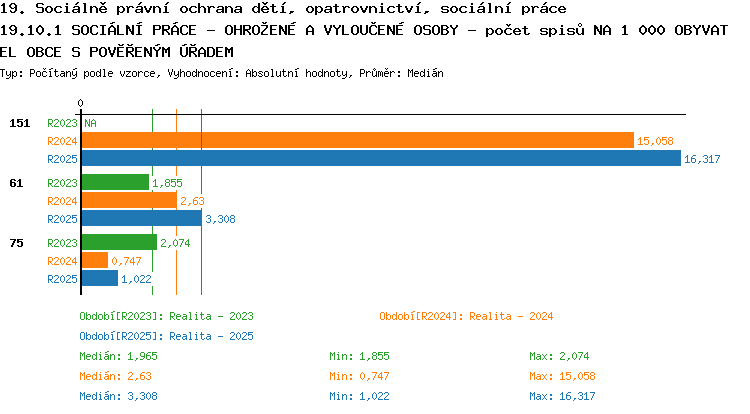Select the orange bar valued 0,747
Screen dimensions: 750x414
(95, 261)
